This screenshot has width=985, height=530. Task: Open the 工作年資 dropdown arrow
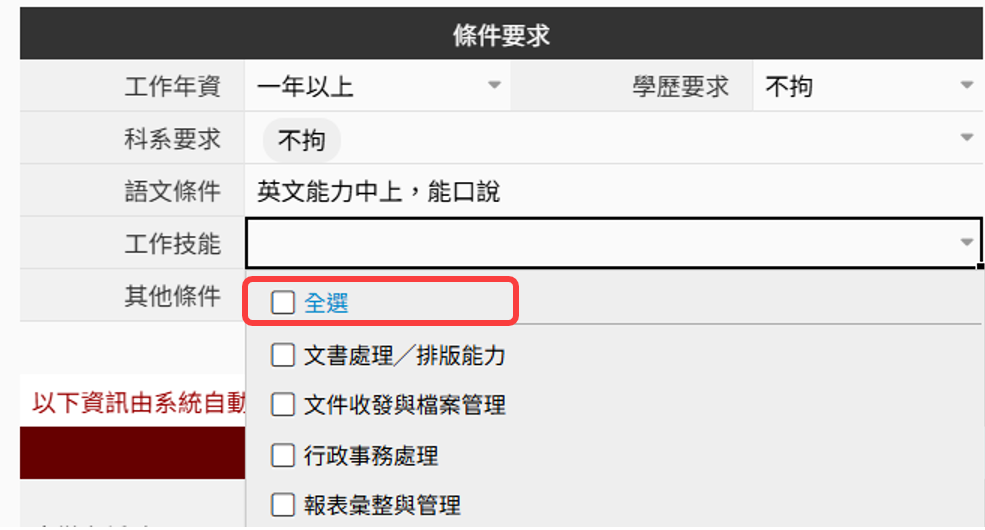(494, 86)
